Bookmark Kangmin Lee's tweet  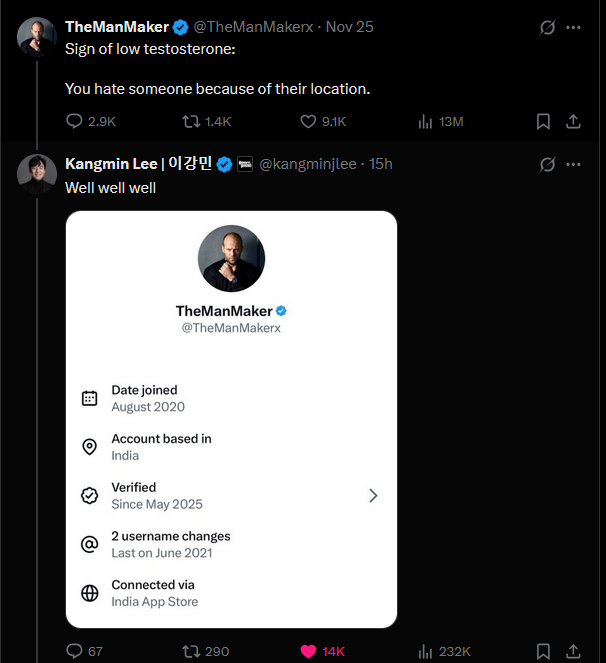[x=543, y=651]
